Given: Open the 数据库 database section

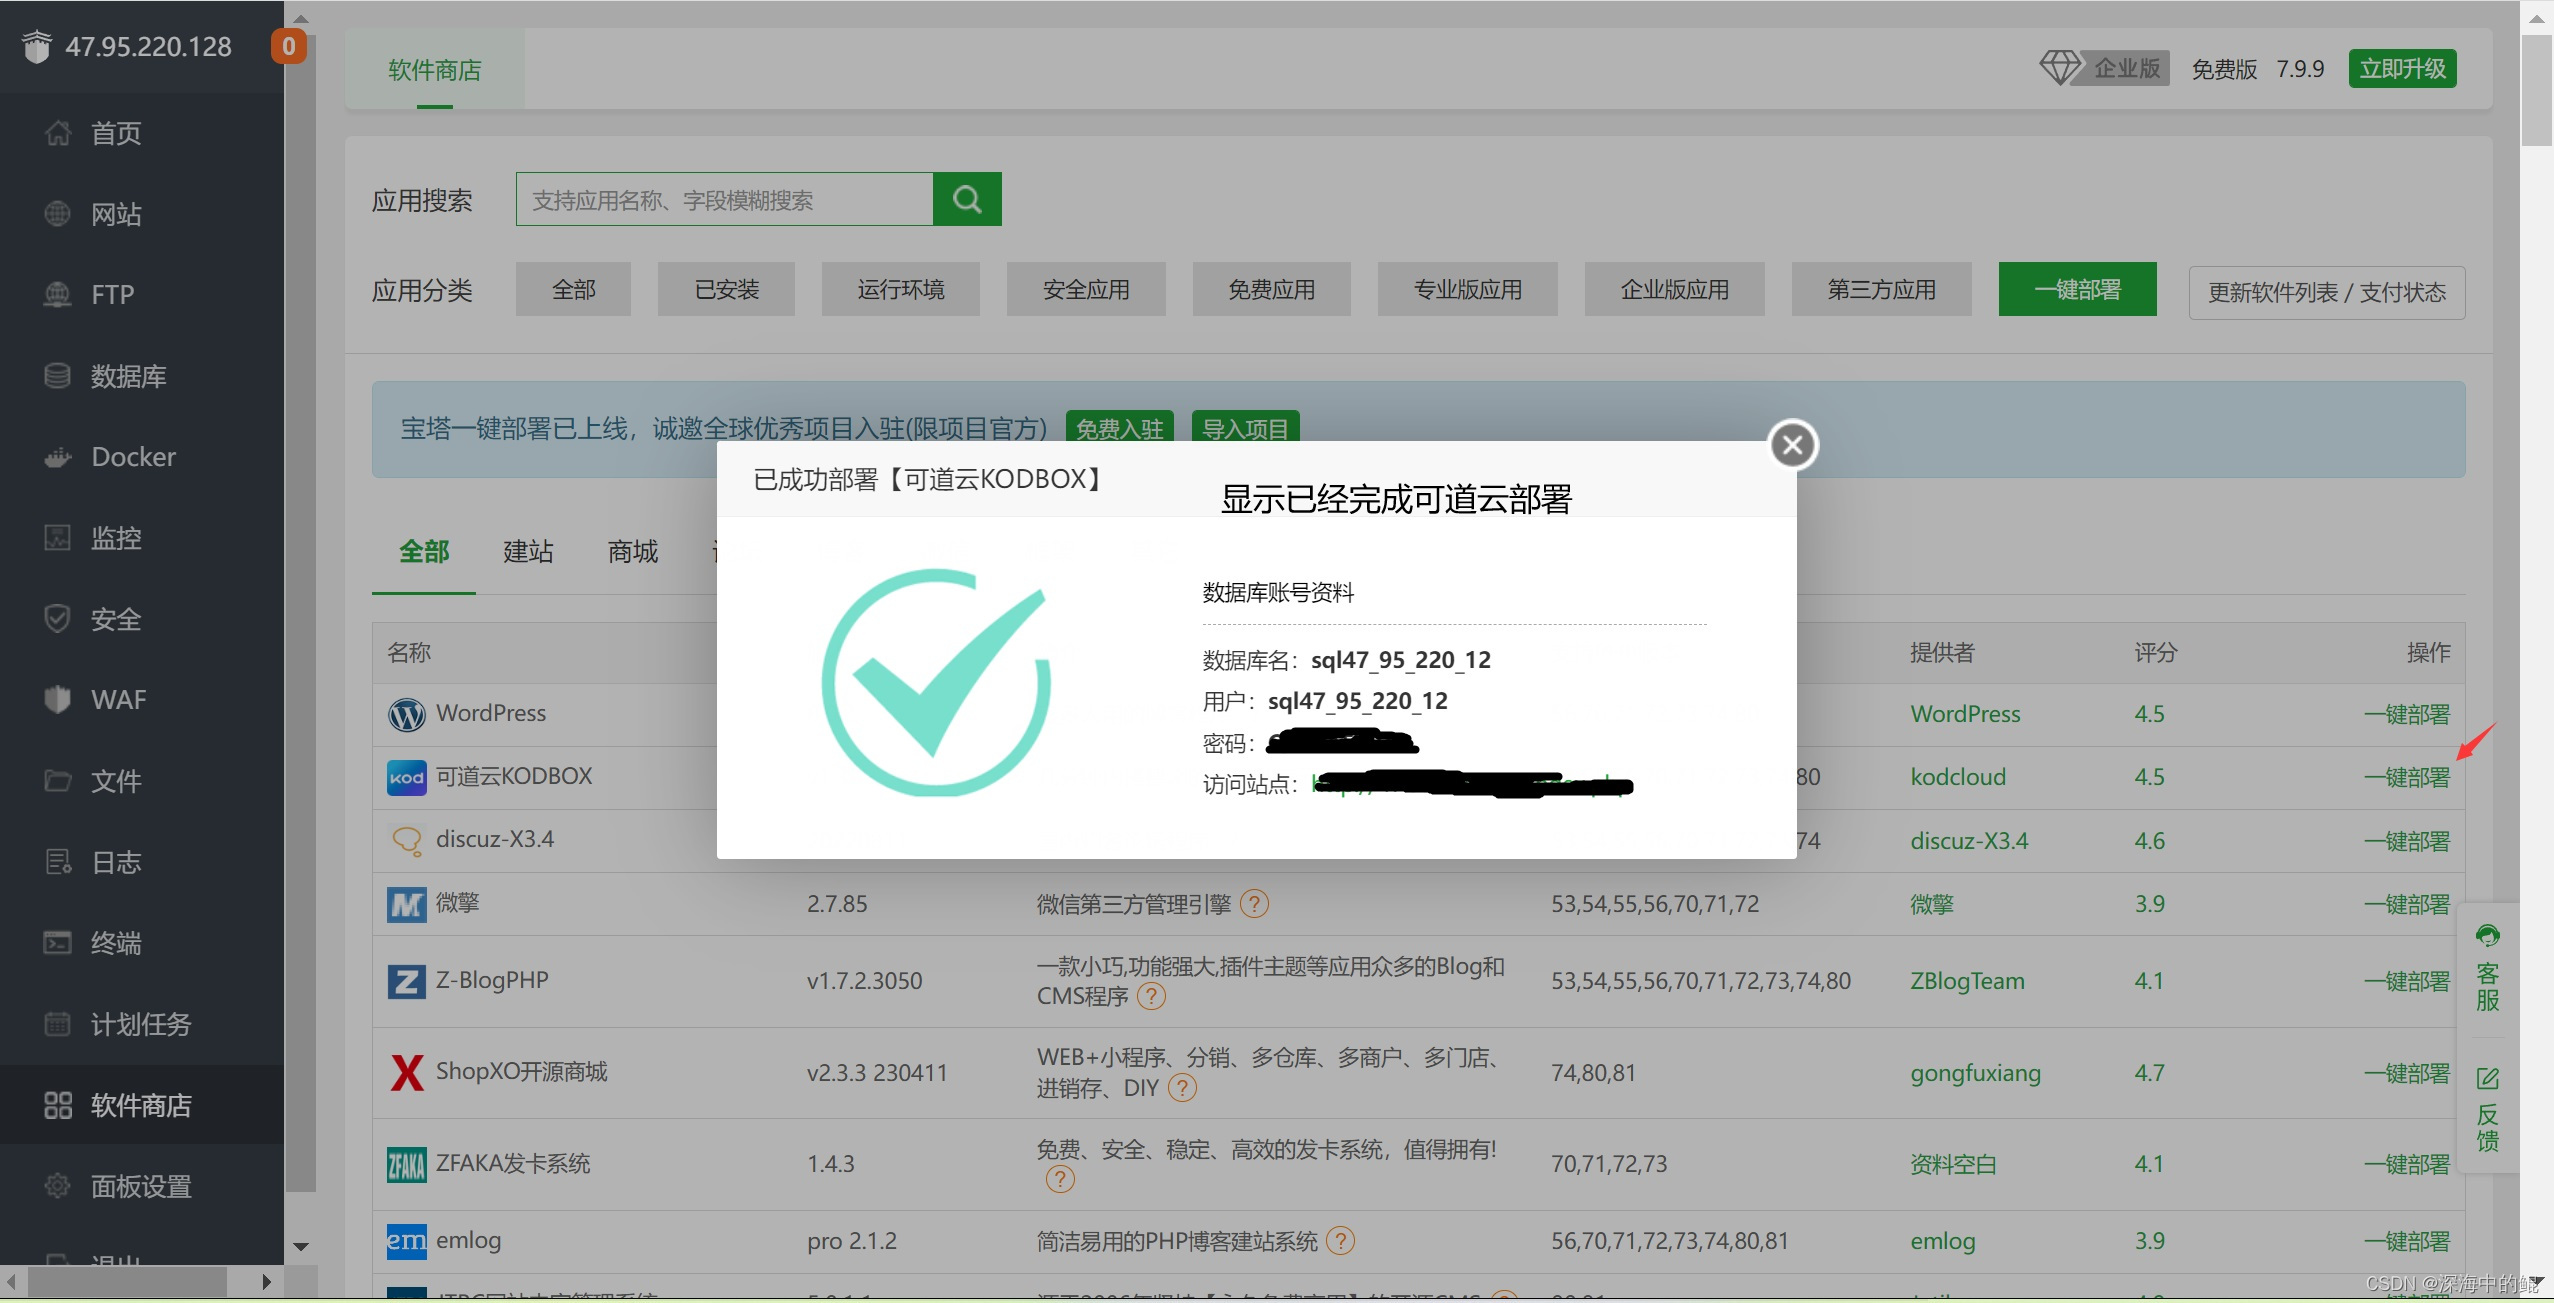Looking at the screenshot, I should (x=128, y=376).
